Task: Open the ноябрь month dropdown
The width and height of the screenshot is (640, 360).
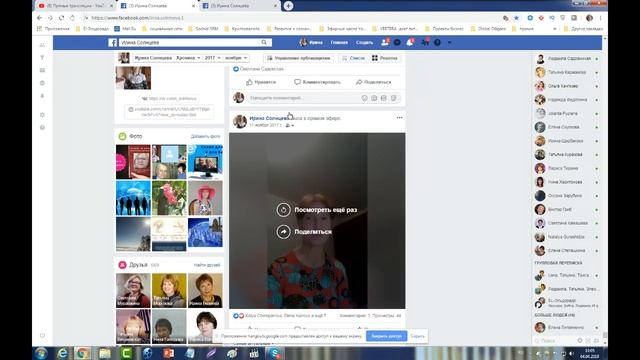Action: 236,58
